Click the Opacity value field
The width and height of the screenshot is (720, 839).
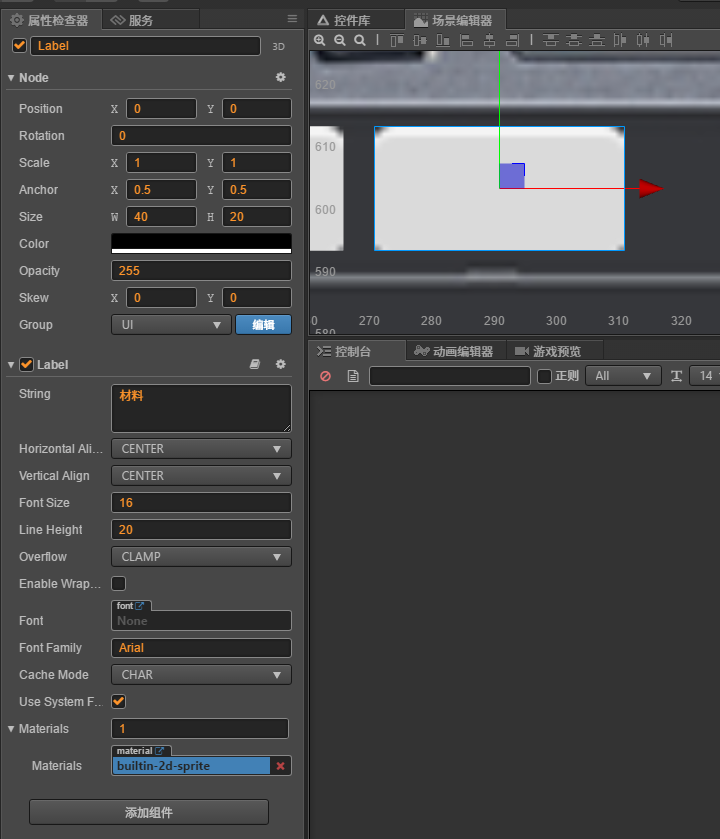pyautogui.click(x=201, y=271)
